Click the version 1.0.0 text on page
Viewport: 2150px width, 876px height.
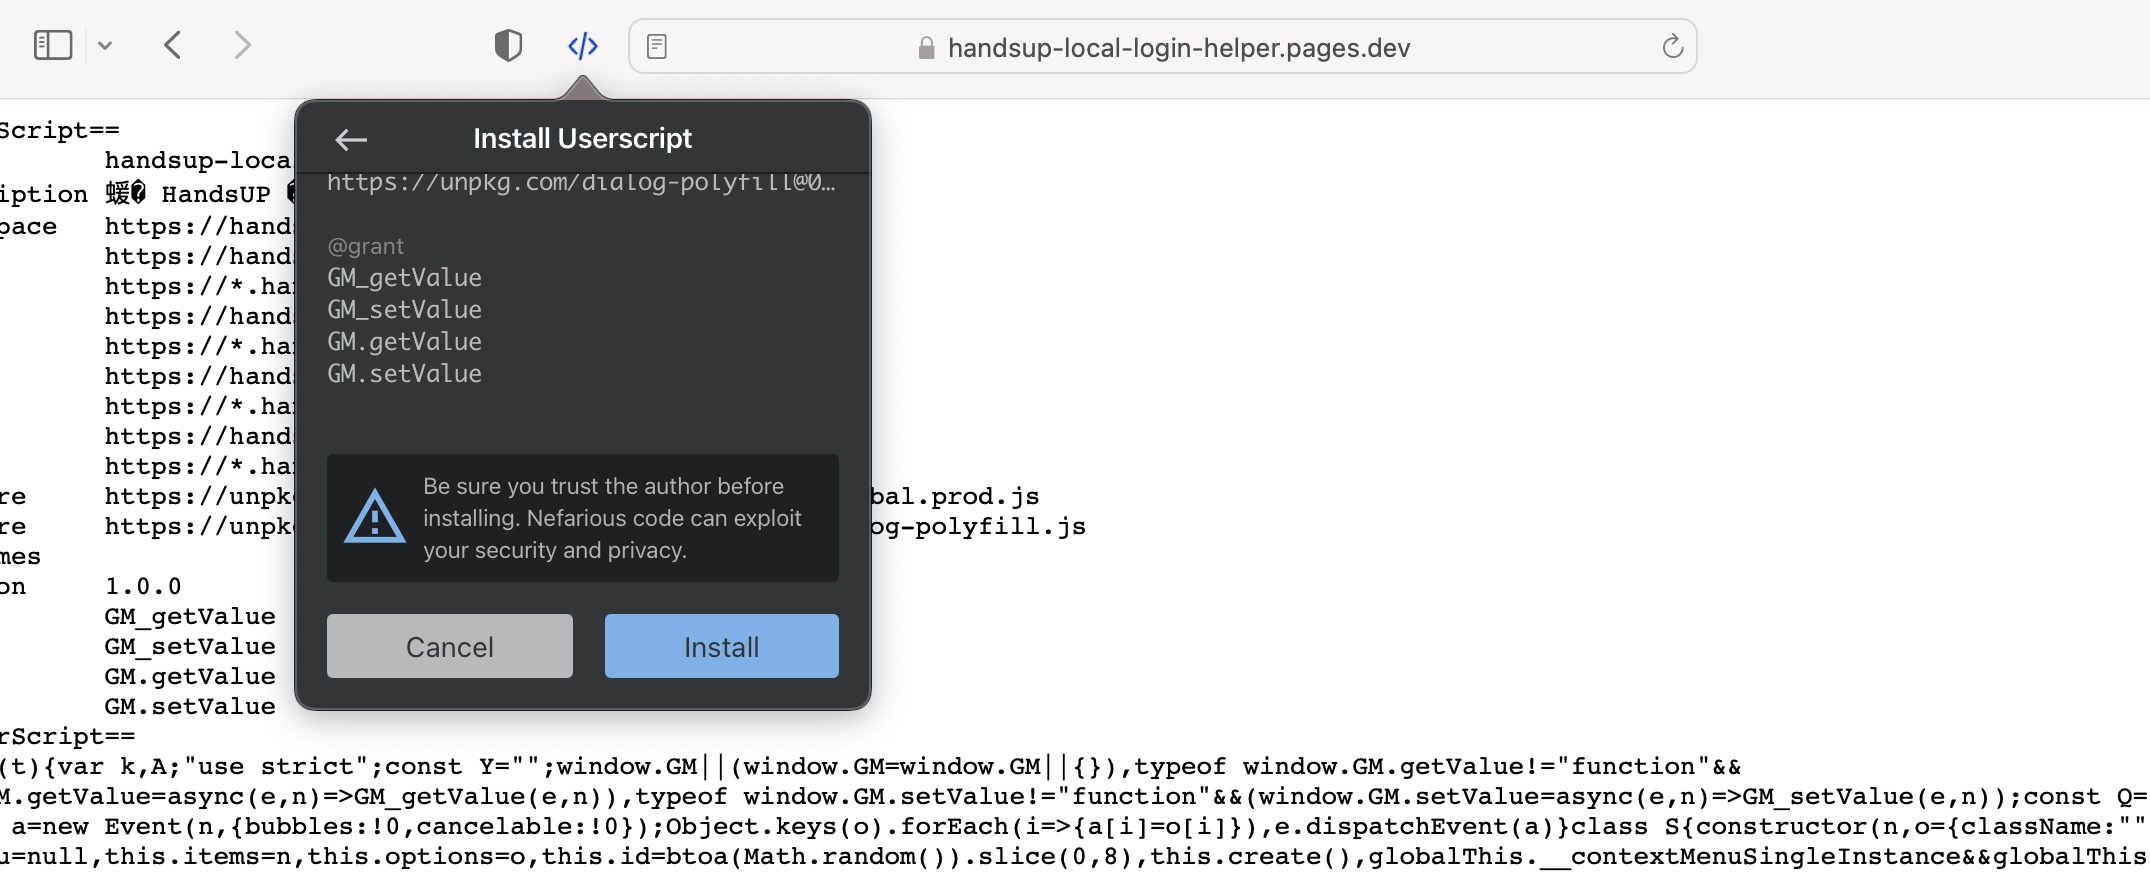point(143,587)
